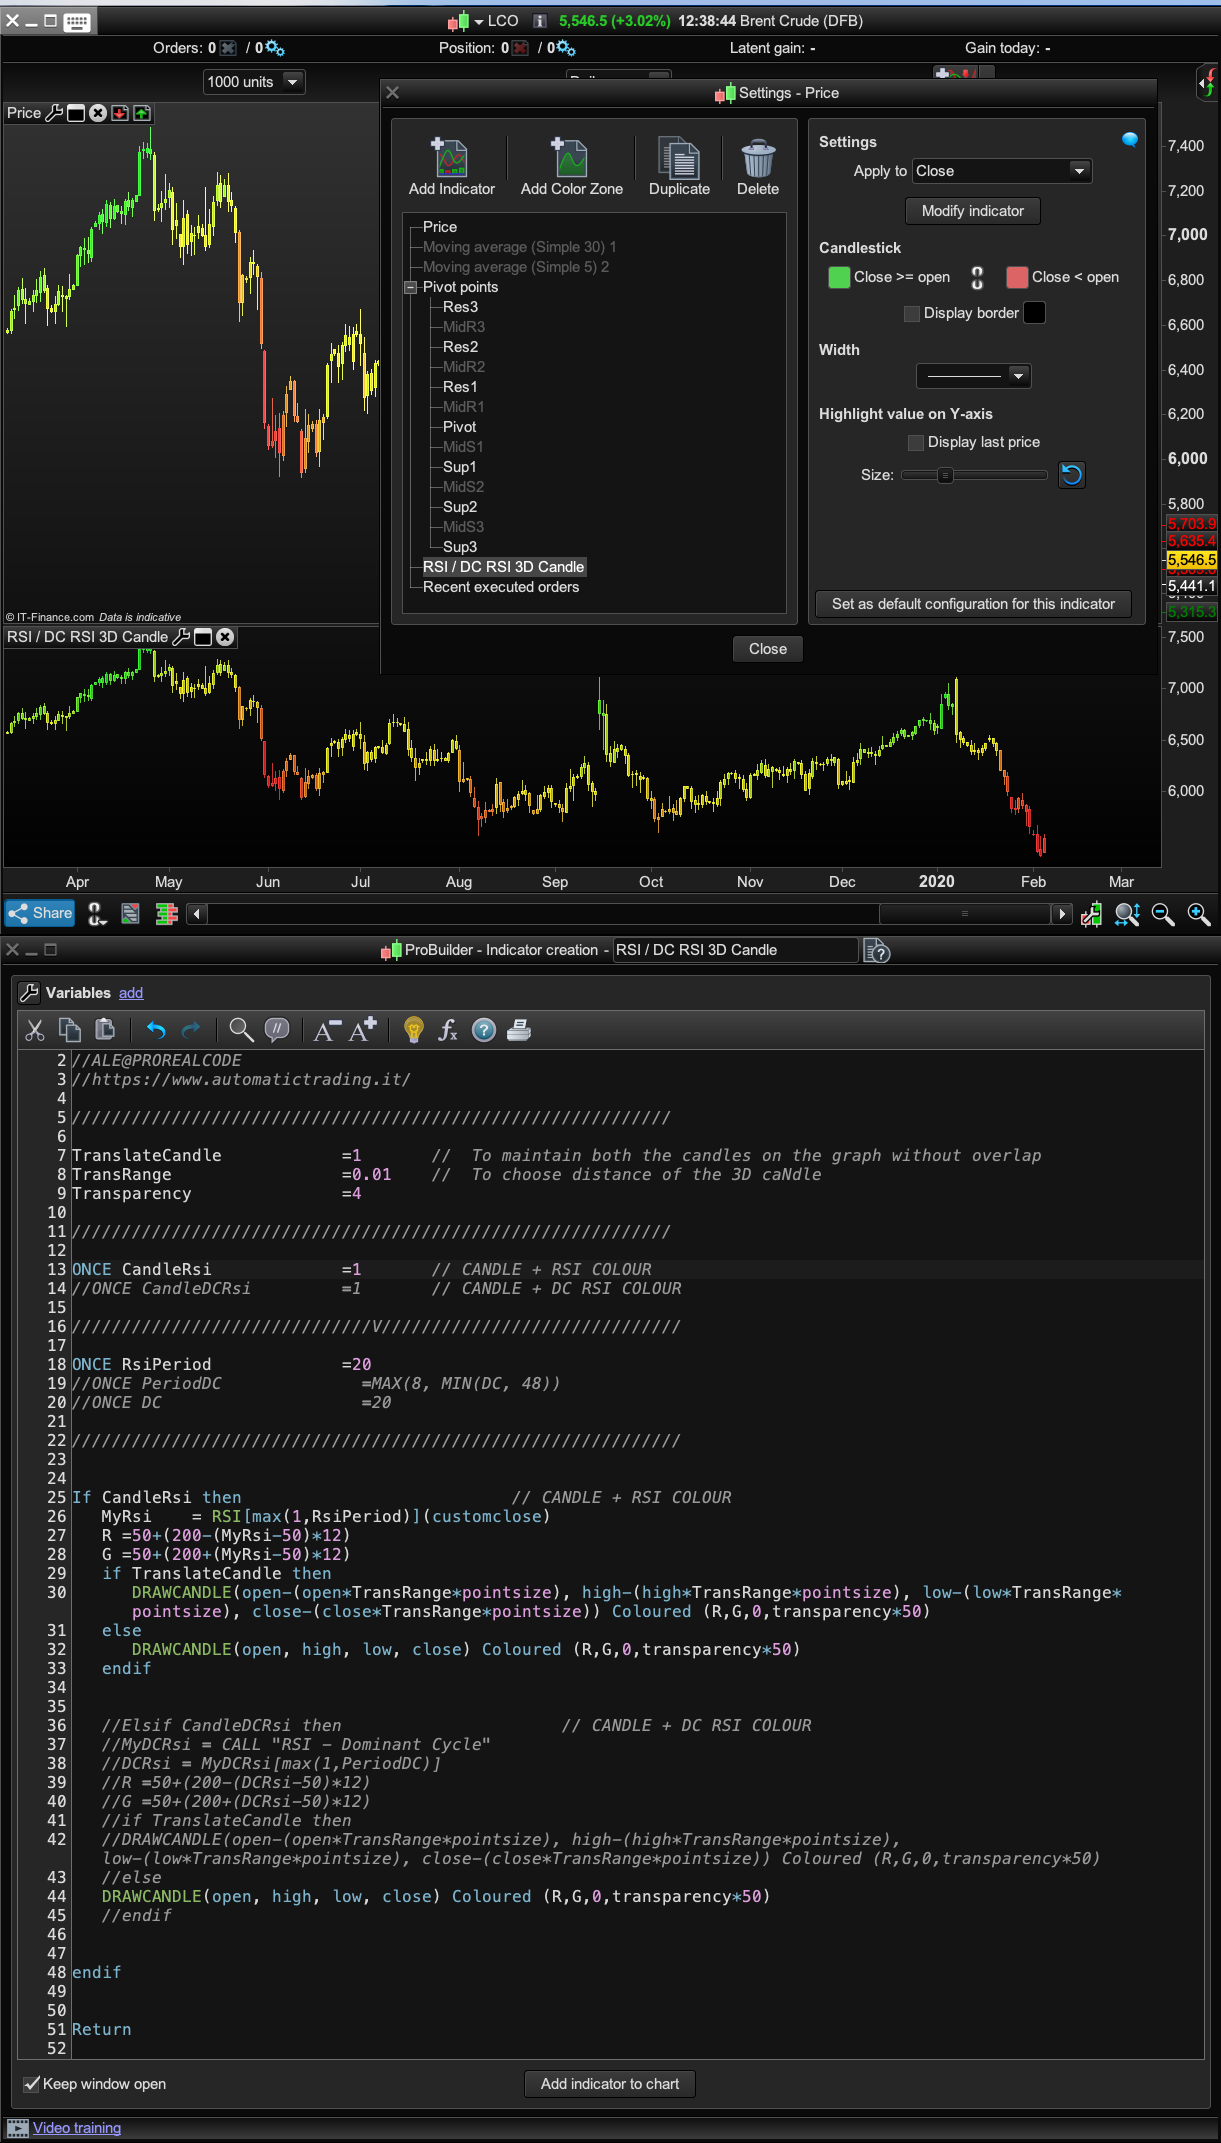
Task: Uncheck Keep window open checkbox
Action: pyautogui.click(x=32, y=2084)
